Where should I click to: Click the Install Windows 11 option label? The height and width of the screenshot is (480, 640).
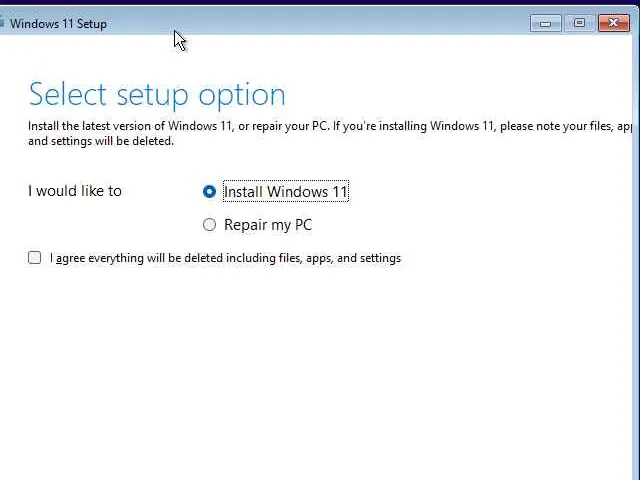285,192
